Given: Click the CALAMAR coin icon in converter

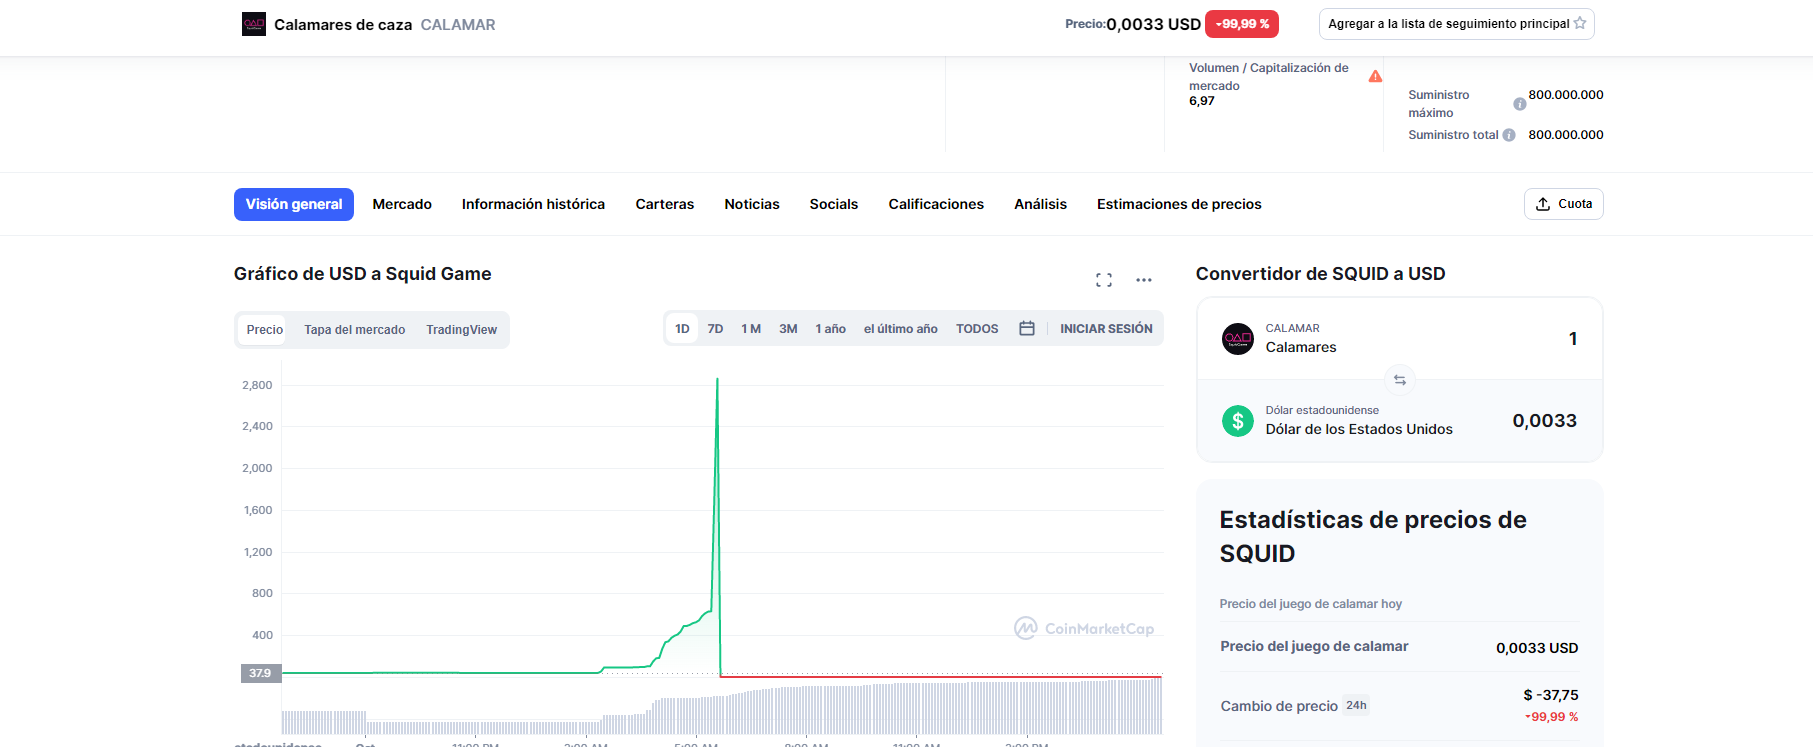Looking at the screenshot, I should pyautogui.click(x=1238, y=339).
